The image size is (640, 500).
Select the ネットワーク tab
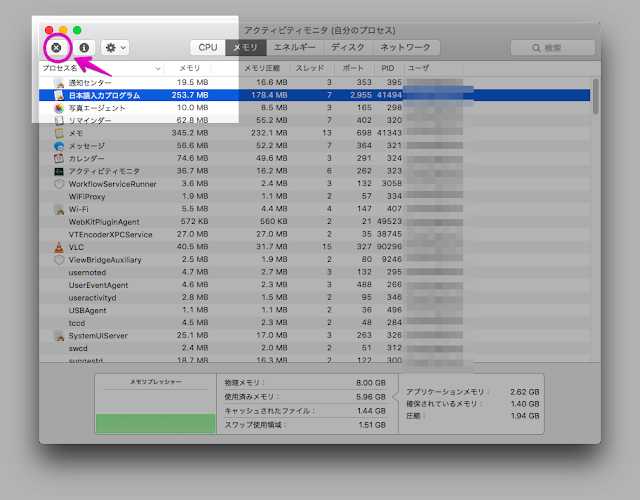pyautogui.click(x=405, y=47)
